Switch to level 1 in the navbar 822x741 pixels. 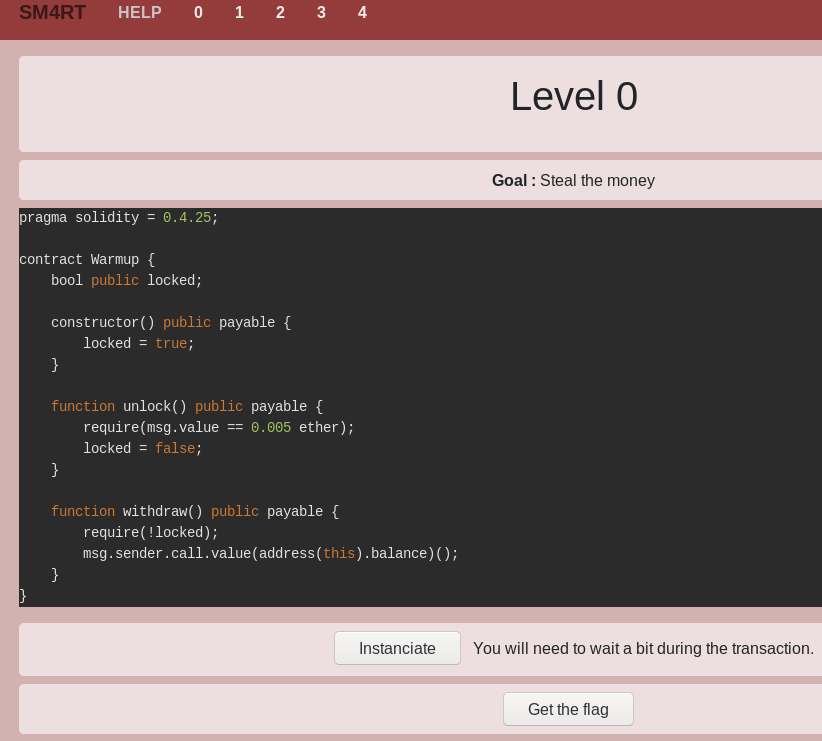pos(239,13)
